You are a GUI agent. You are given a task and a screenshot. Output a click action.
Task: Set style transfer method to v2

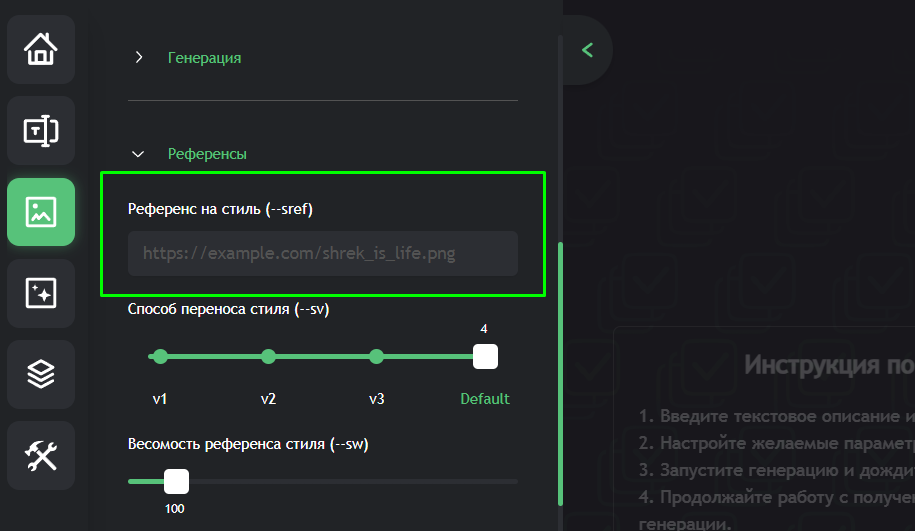click(x=268, y=357)
